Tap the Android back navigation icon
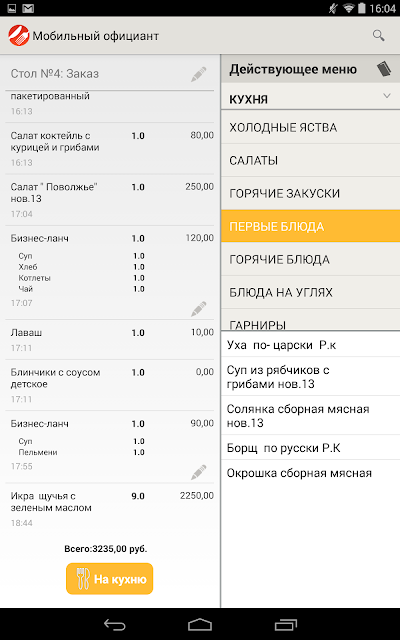This screenshot has height=640, width=400. tap(114, 624)
